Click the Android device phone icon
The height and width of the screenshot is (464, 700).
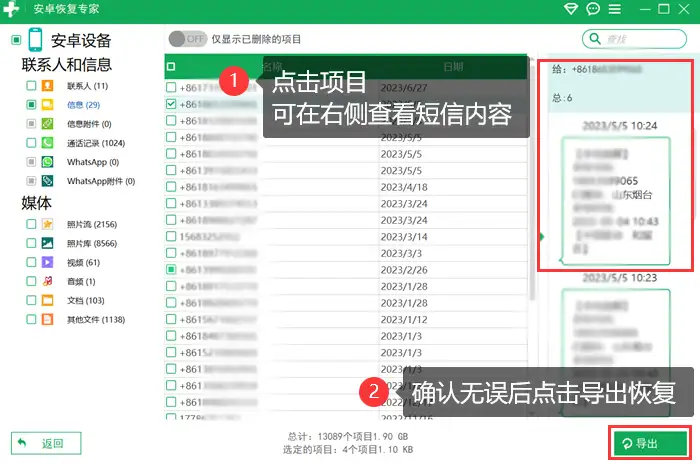point(35,40)
